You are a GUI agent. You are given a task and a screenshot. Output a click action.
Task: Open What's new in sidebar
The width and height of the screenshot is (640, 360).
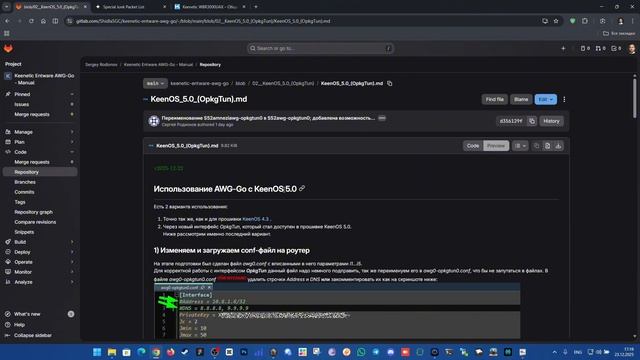[x=40, y=314]
